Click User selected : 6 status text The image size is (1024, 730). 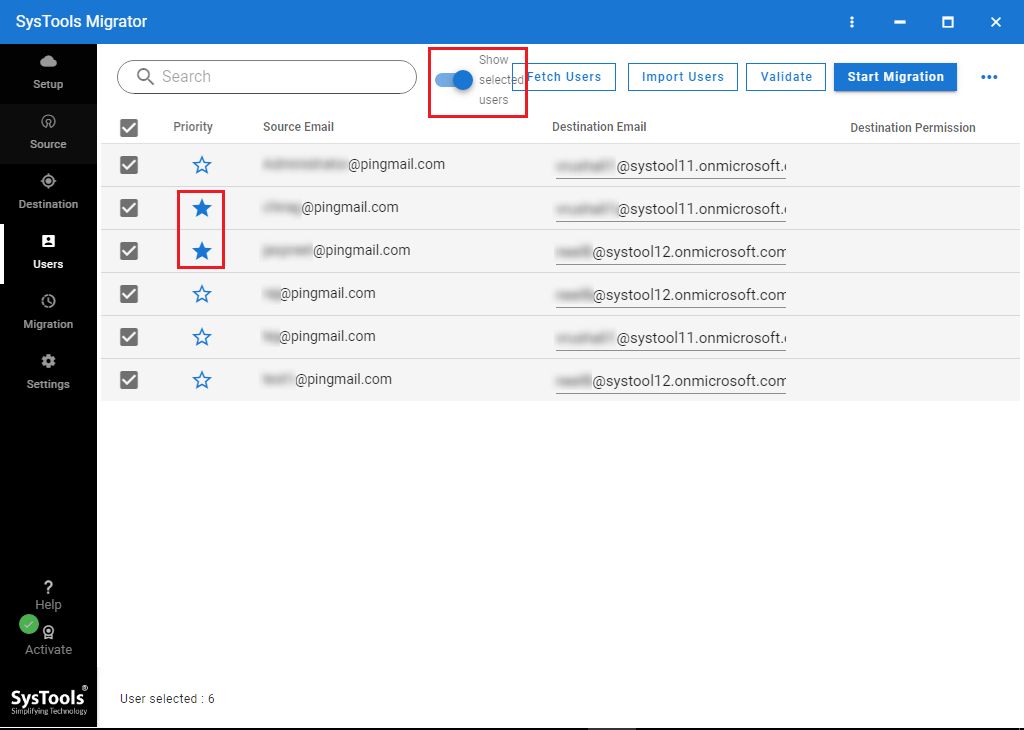point(167,699)
